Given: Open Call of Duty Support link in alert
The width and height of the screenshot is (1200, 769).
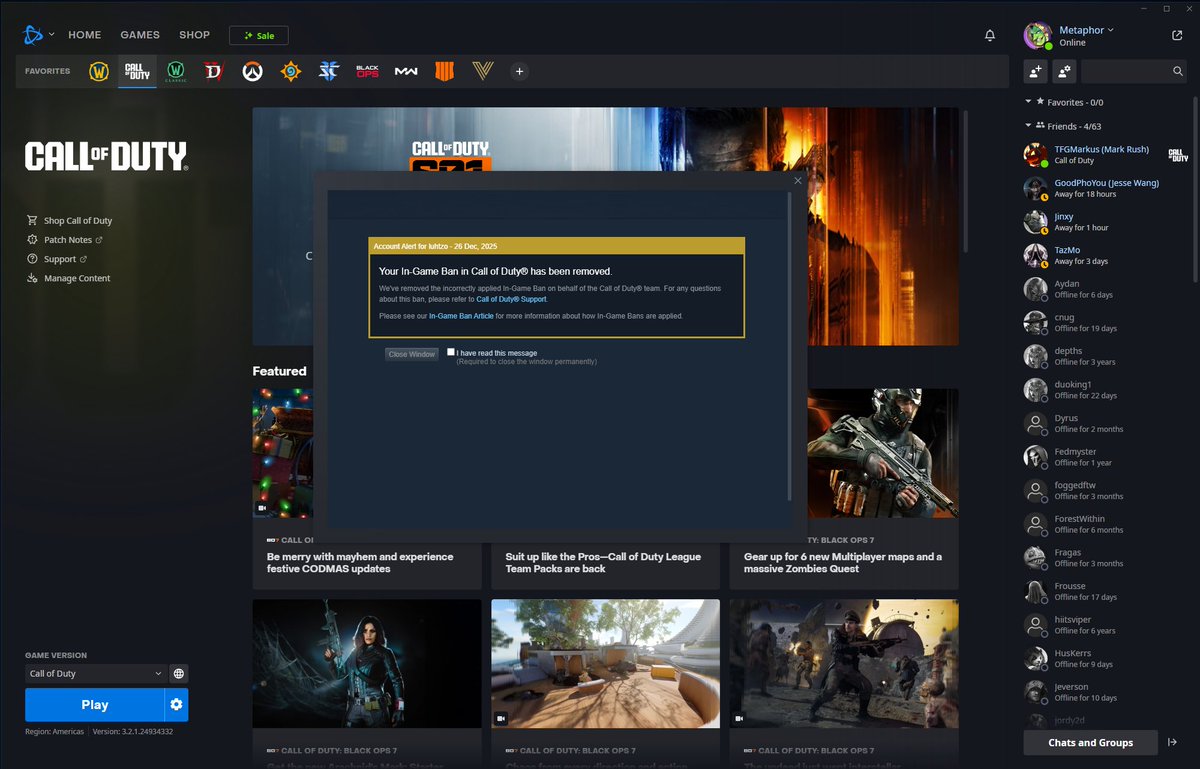Looking at the screenshot, I should (511, 299).
